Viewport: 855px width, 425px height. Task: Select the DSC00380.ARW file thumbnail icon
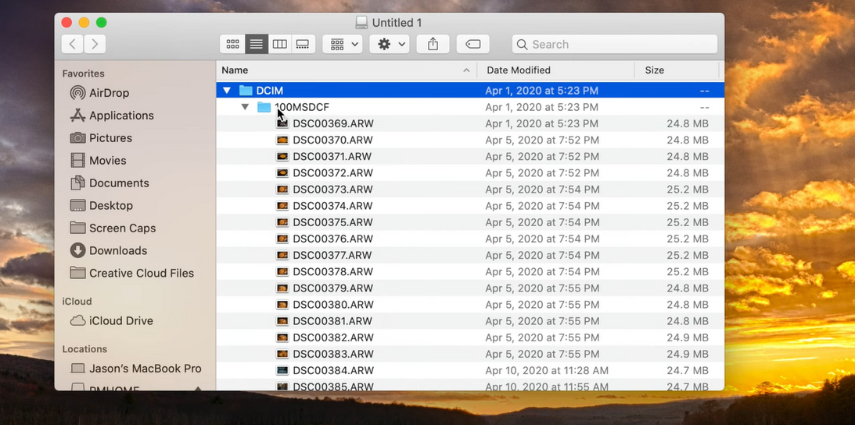[x=282, y=305]
